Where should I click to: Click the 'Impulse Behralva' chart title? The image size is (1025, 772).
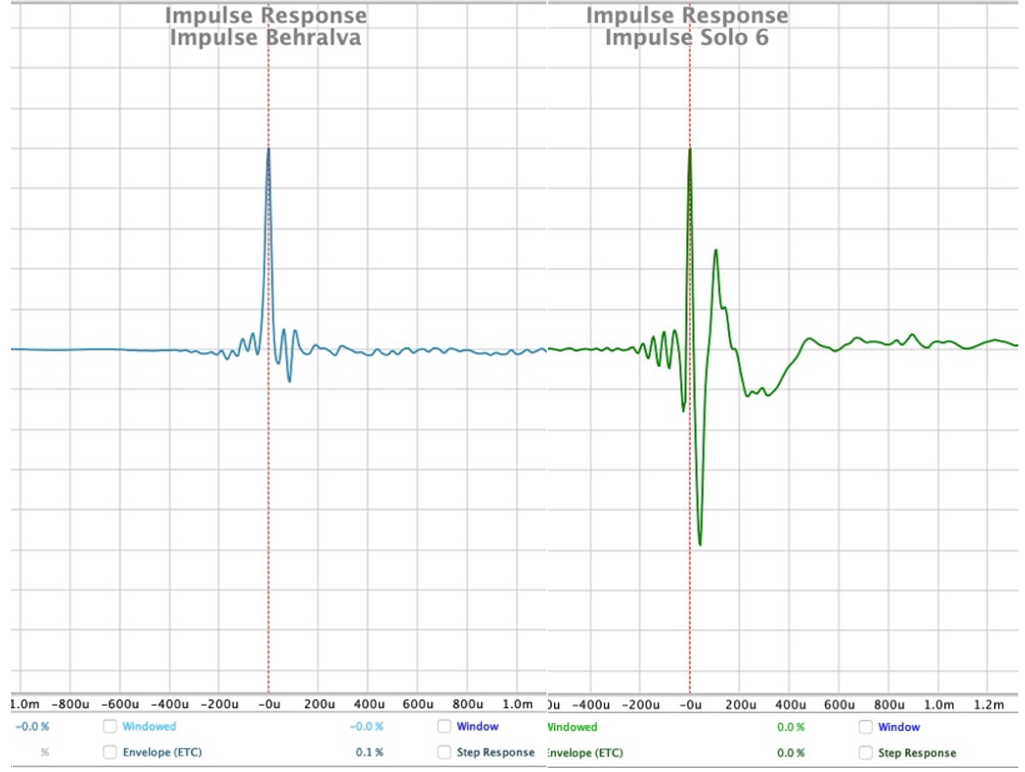(265, 38)
